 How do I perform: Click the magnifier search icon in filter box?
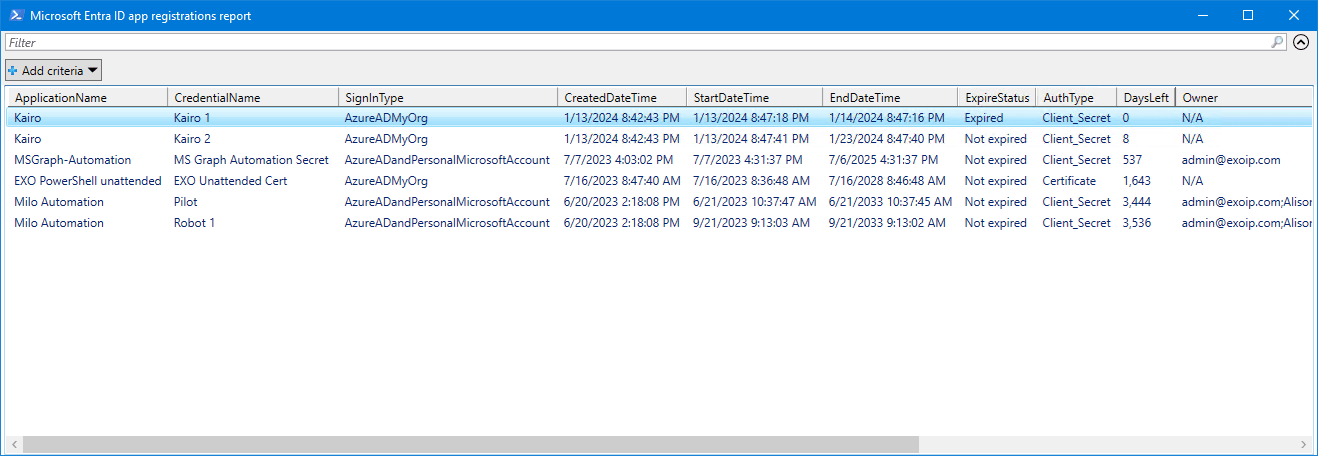pyautogui.click(x=1277, y=42)
